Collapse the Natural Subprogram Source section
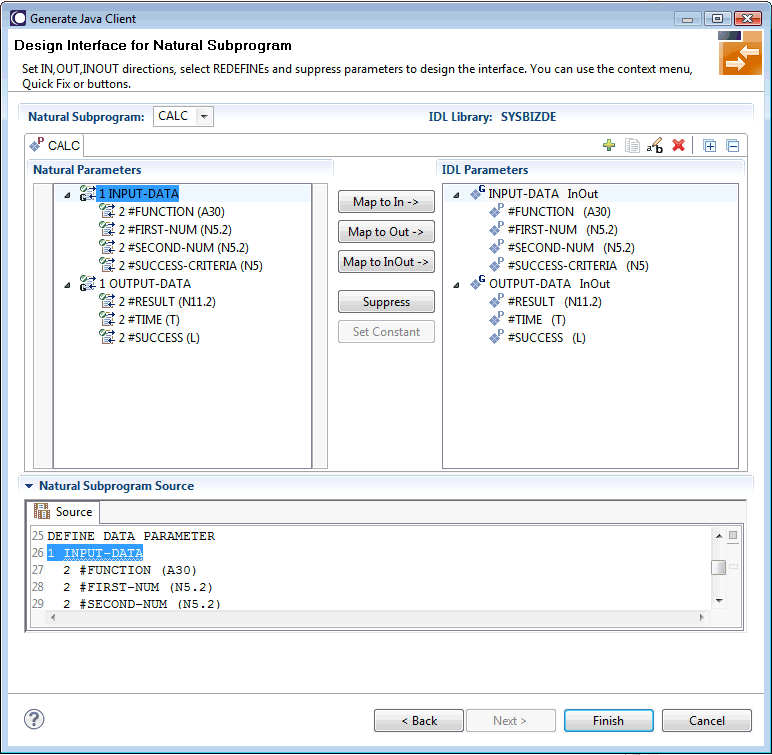This screenshot has height=755, width=772. [29, 486]
